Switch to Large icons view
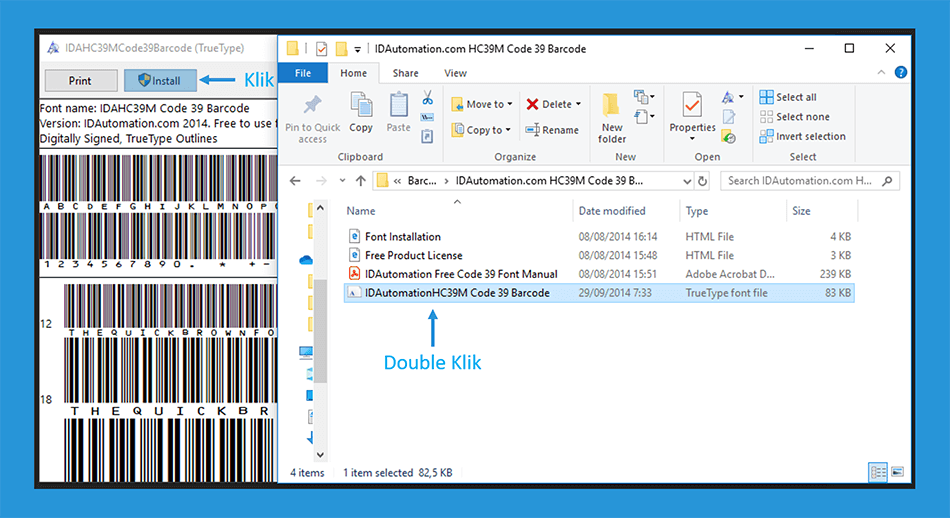The width and height of the screenshot is (950, 518). click(897, 472)
